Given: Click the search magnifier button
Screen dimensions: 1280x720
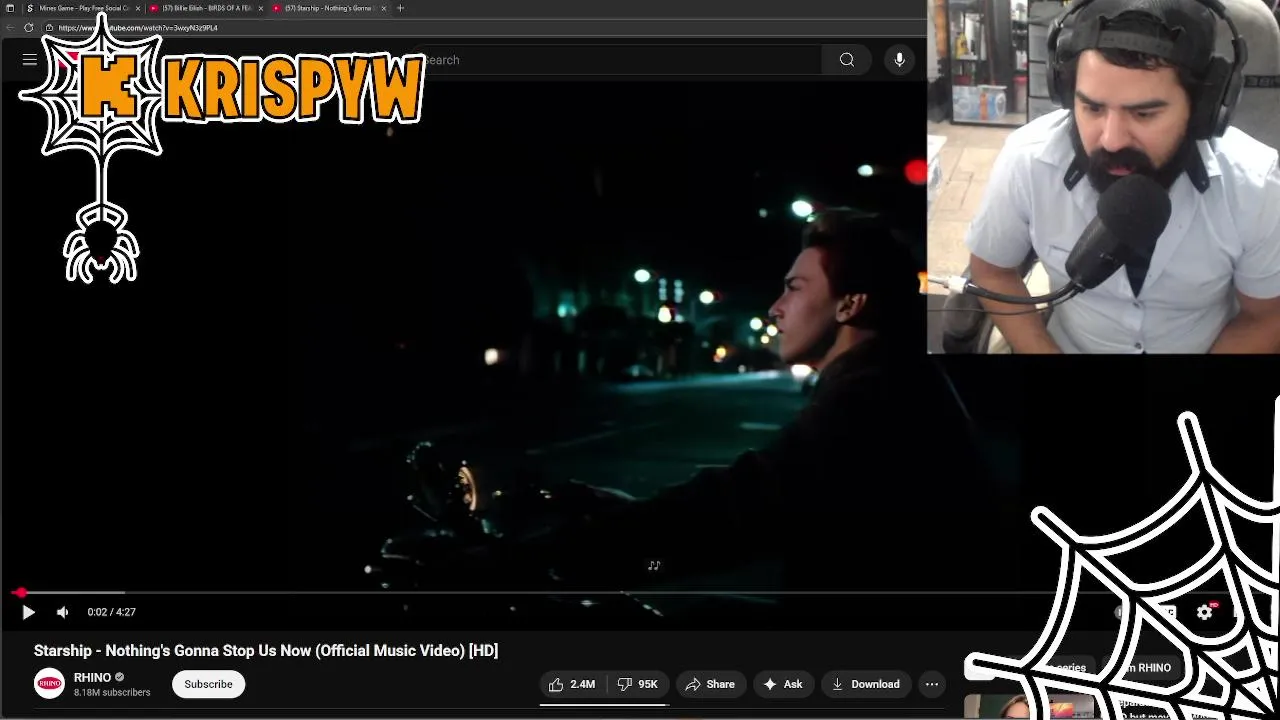Looking at the screenshot, I should [x=847, y=60].
